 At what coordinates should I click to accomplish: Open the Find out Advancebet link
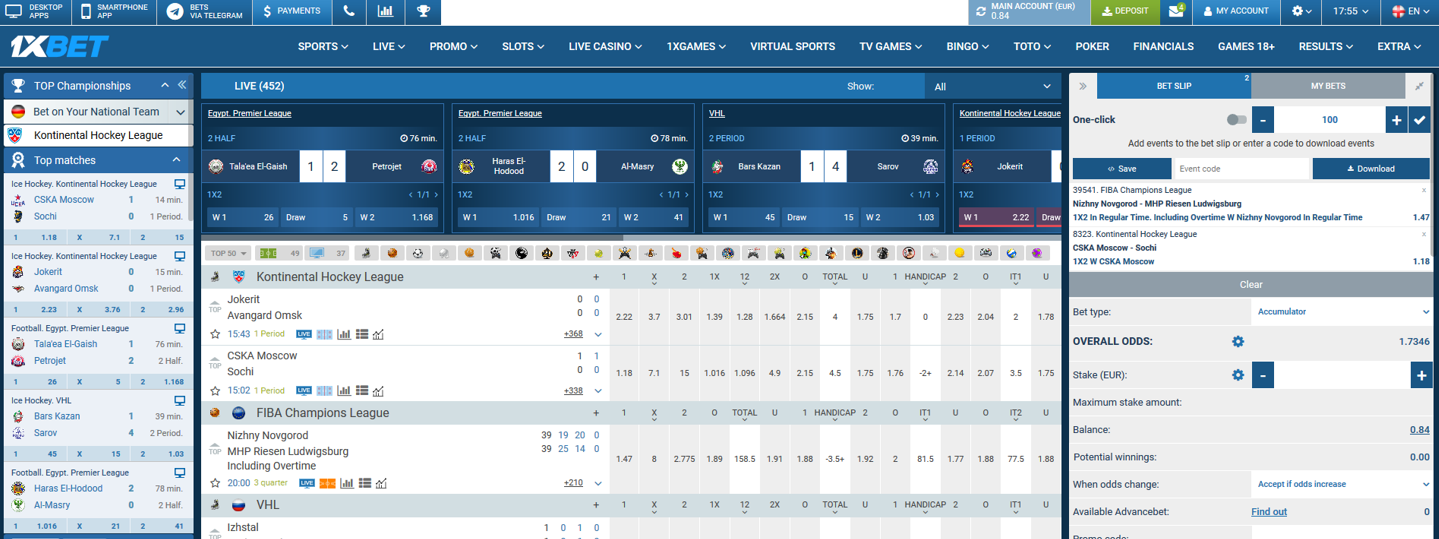pos(1269,512)
